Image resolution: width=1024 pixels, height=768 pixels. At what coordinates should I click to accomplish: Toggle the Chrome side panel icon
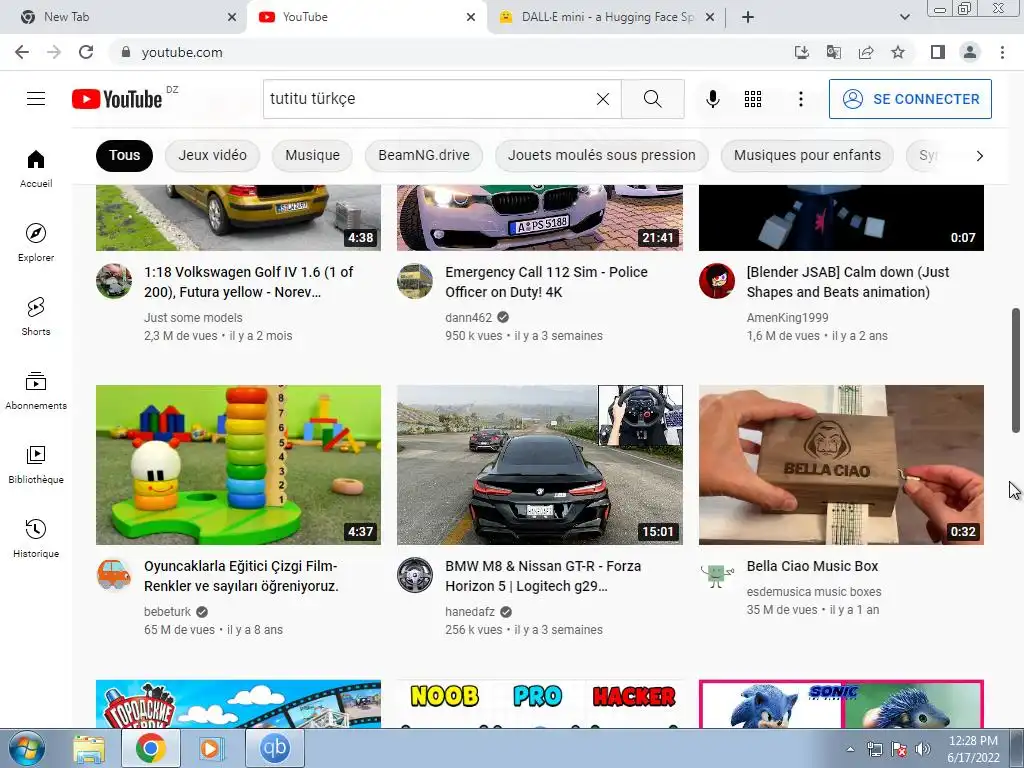click(x=938, y=52)
